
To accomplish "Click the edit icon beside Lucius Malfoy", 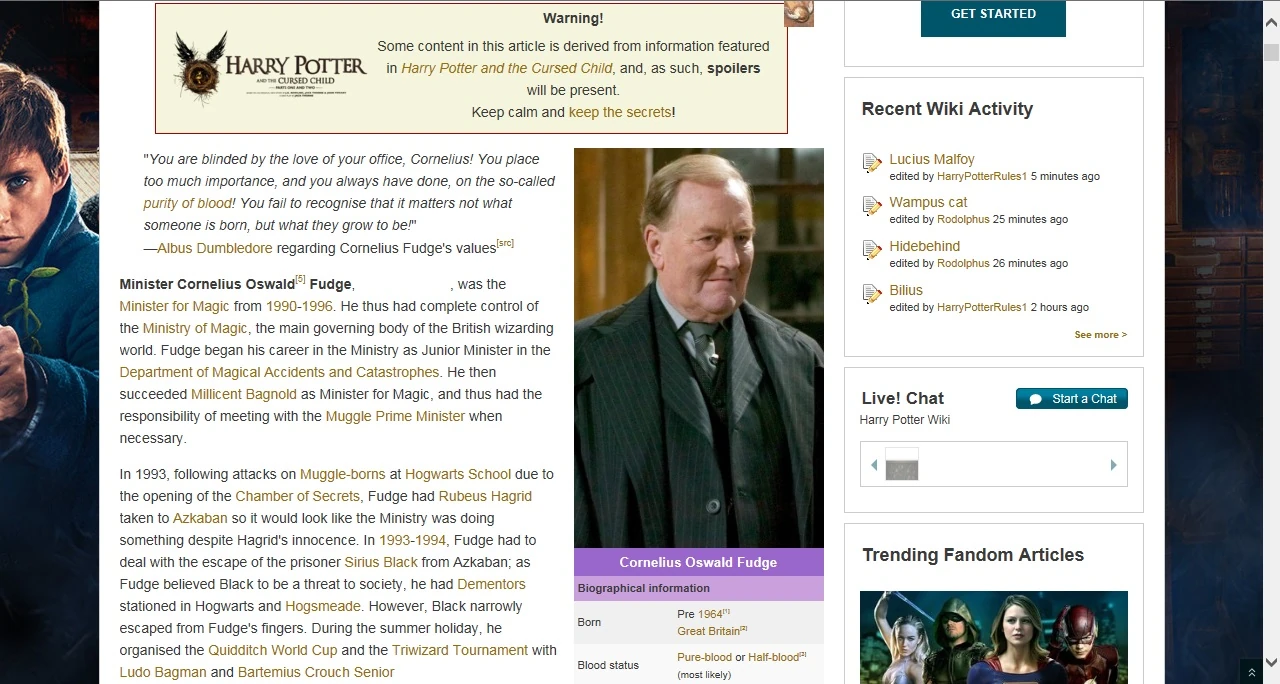I will [872, 163].
